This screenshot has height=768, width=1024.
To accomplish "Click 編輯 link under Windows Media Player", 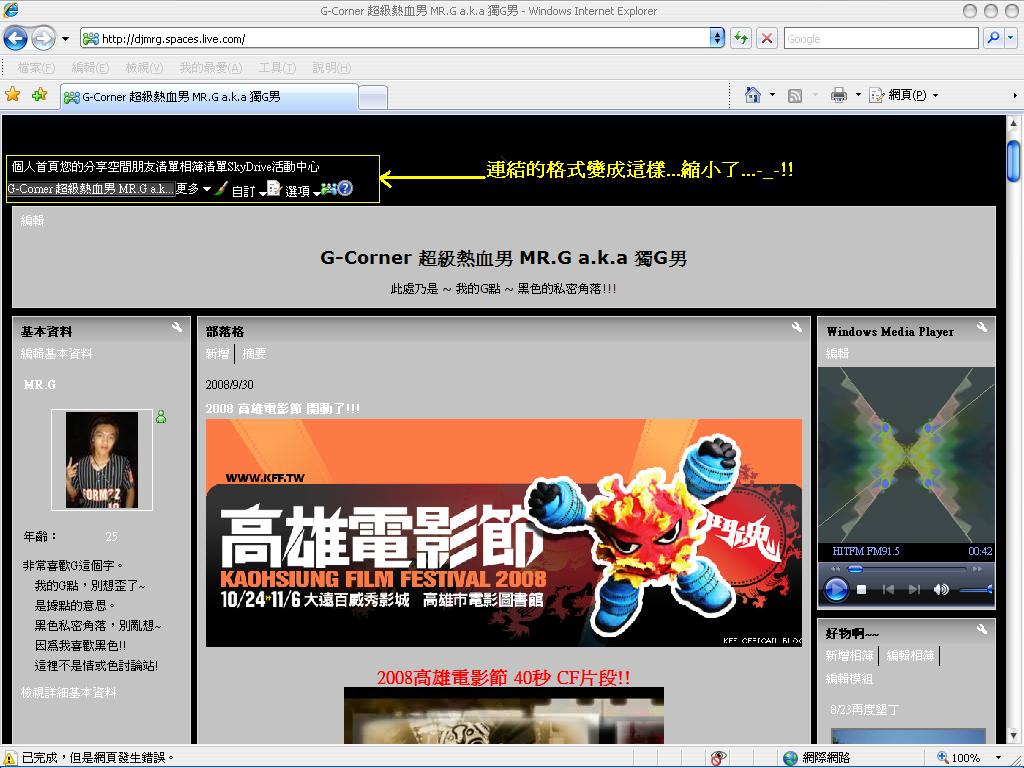I will (837, 354).
